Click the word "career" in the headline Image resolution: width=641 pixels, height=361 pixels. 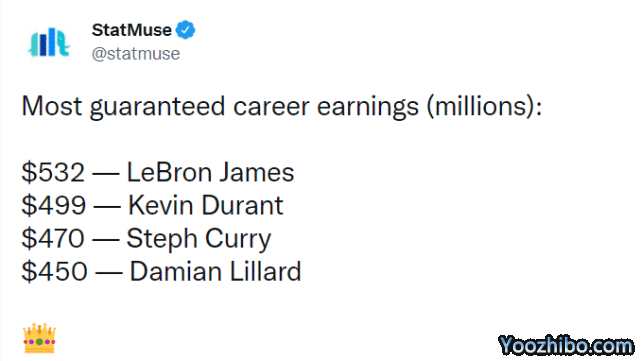tap(271, 107)
